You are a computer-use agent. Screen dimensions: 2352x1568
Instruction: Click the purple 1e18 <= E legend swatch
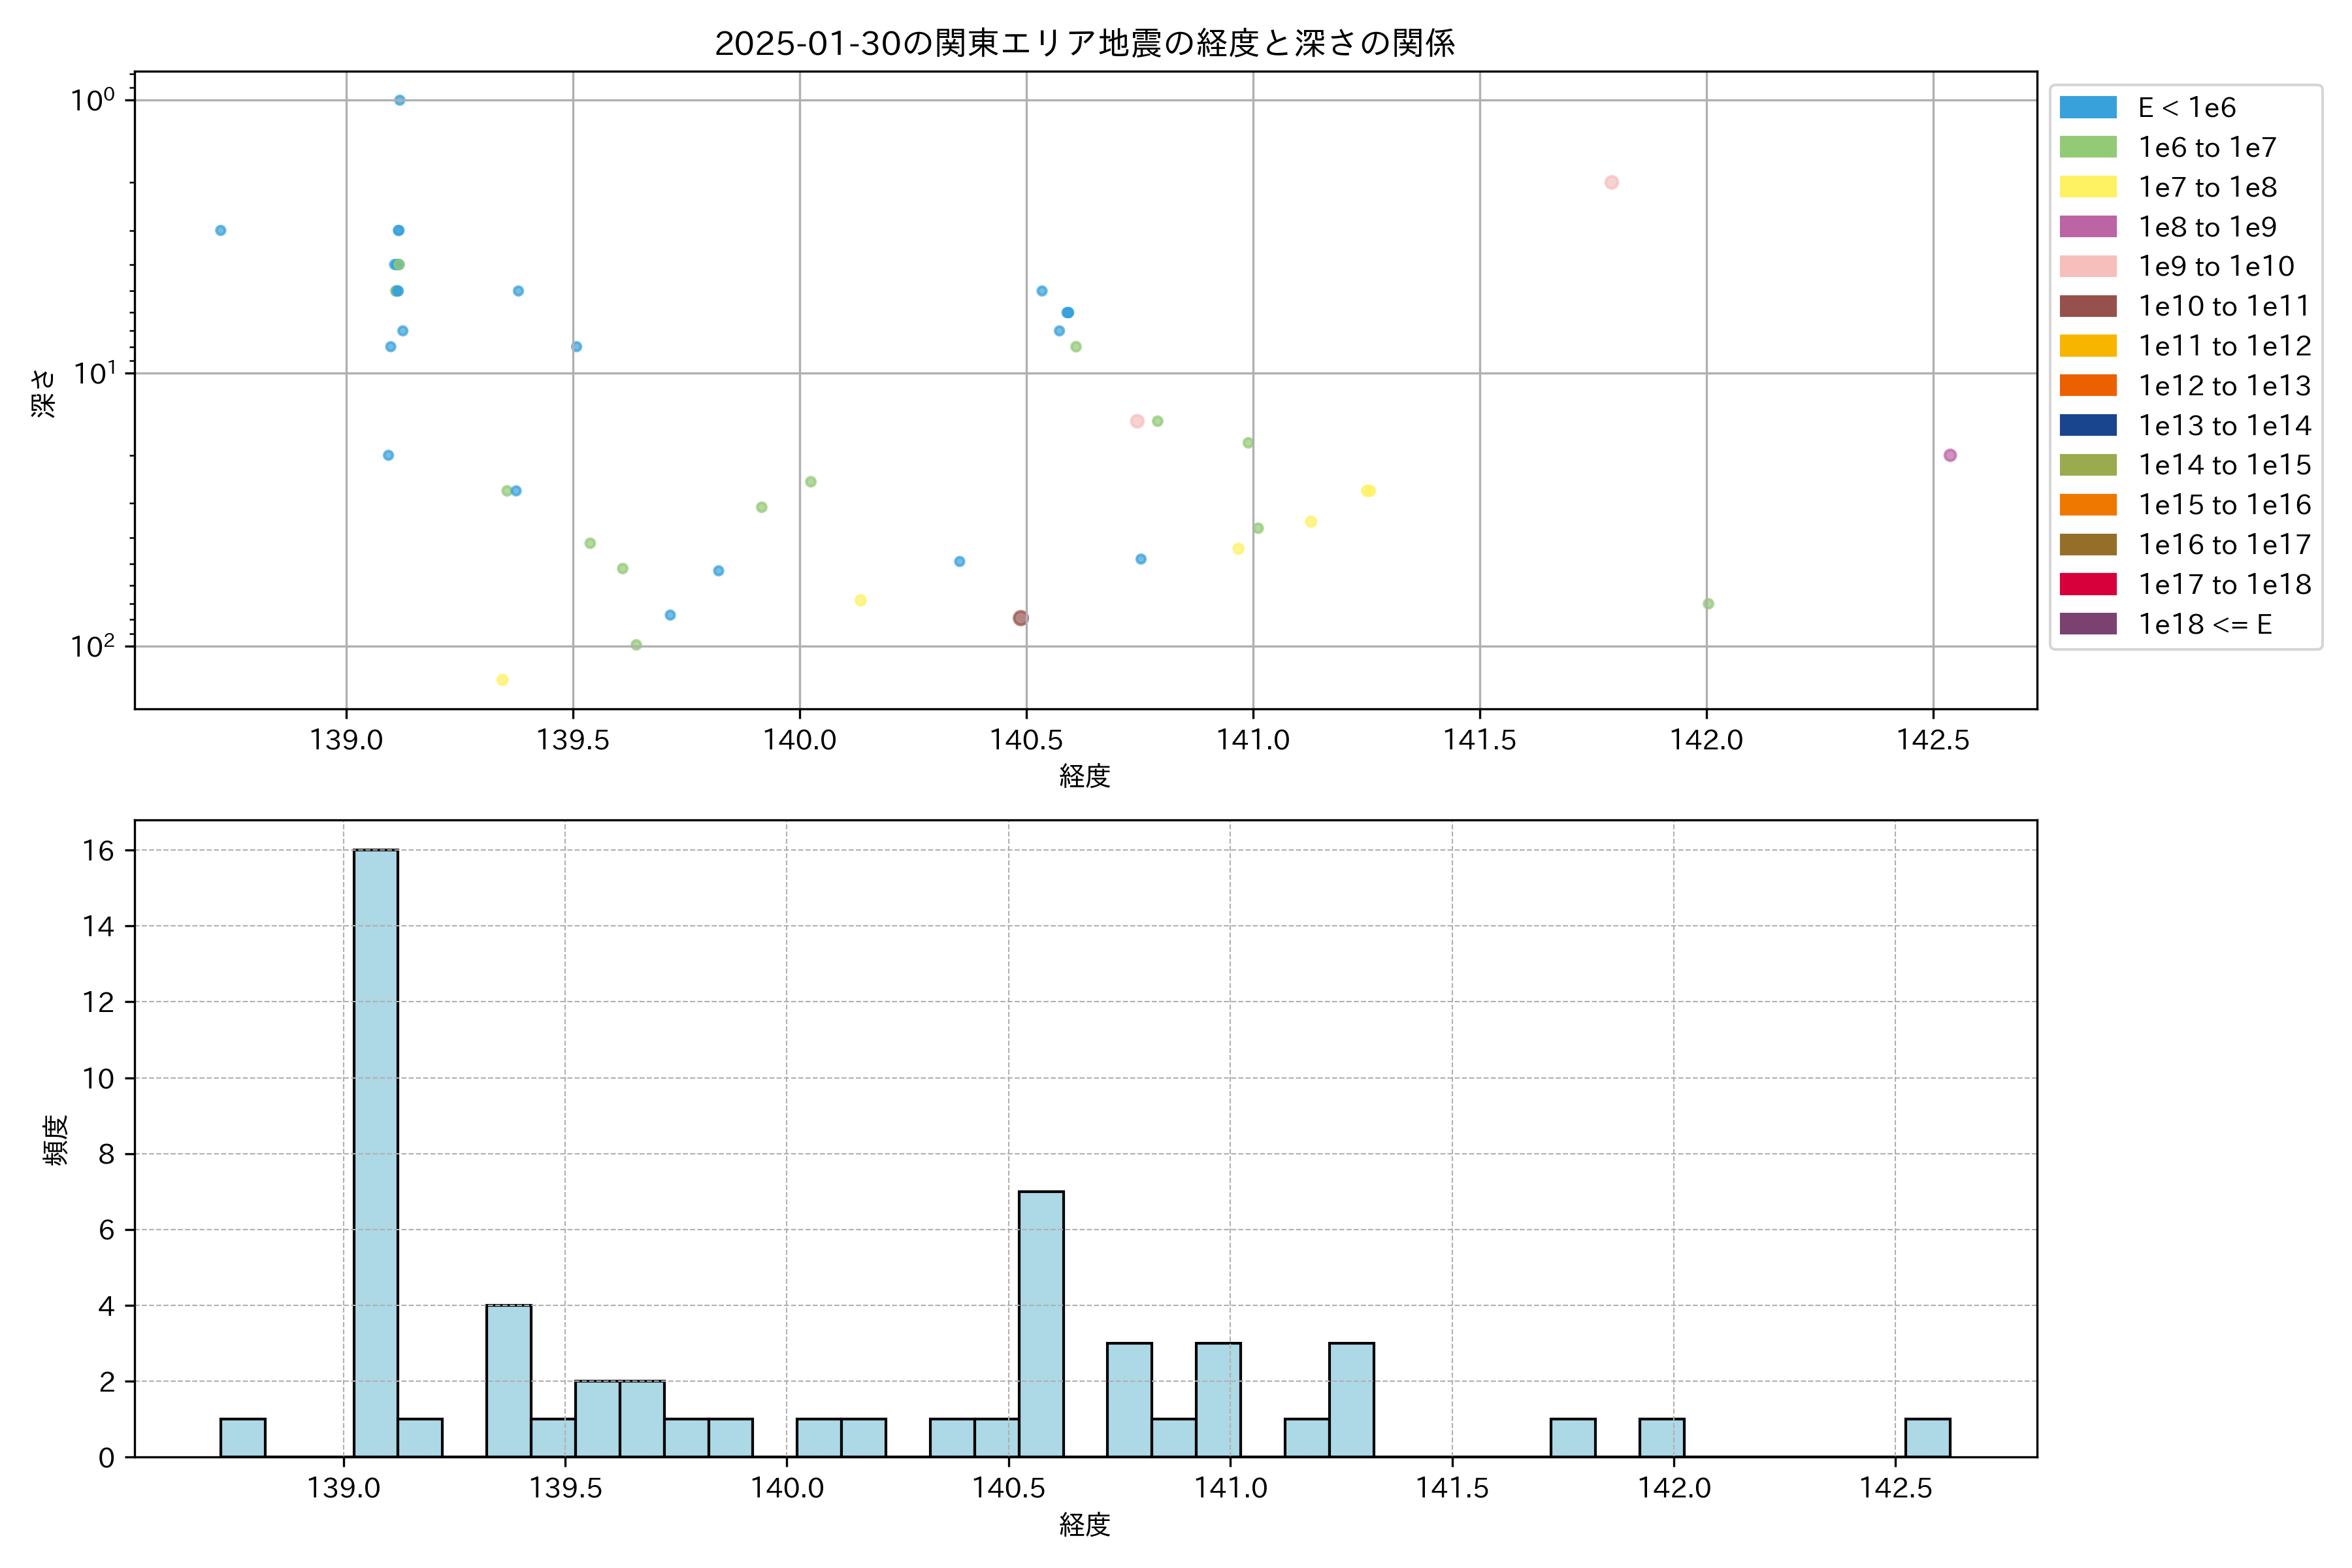tap(2088, 624)
